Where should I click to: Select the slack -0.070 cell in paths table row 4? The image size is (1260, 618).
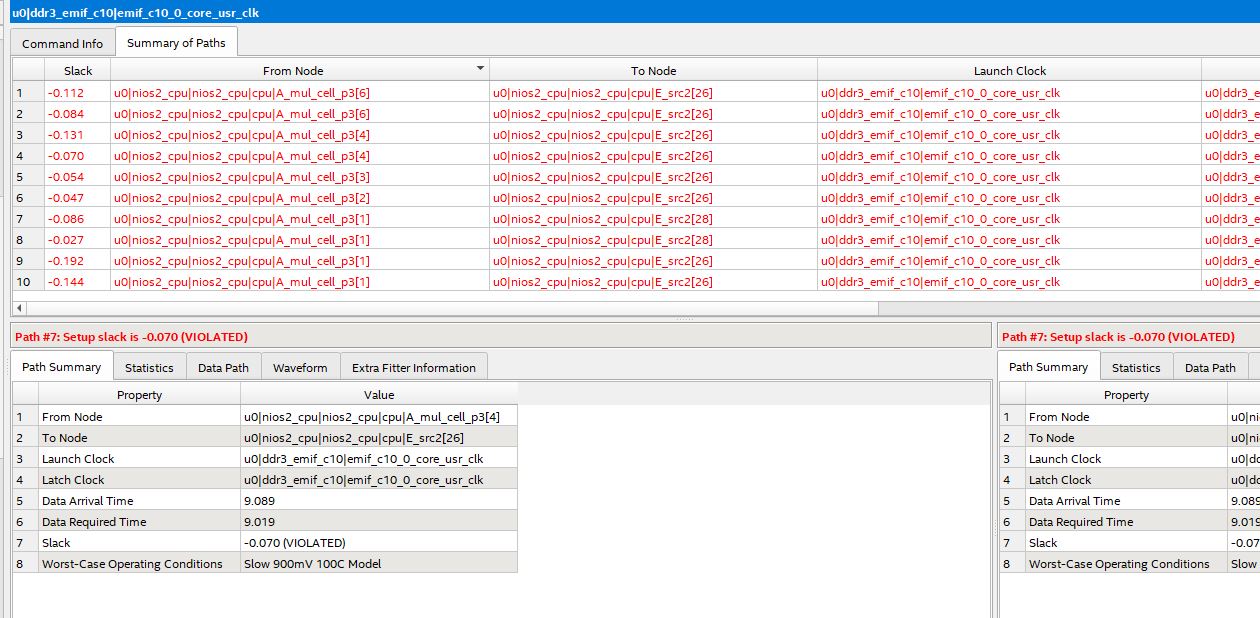78,155
